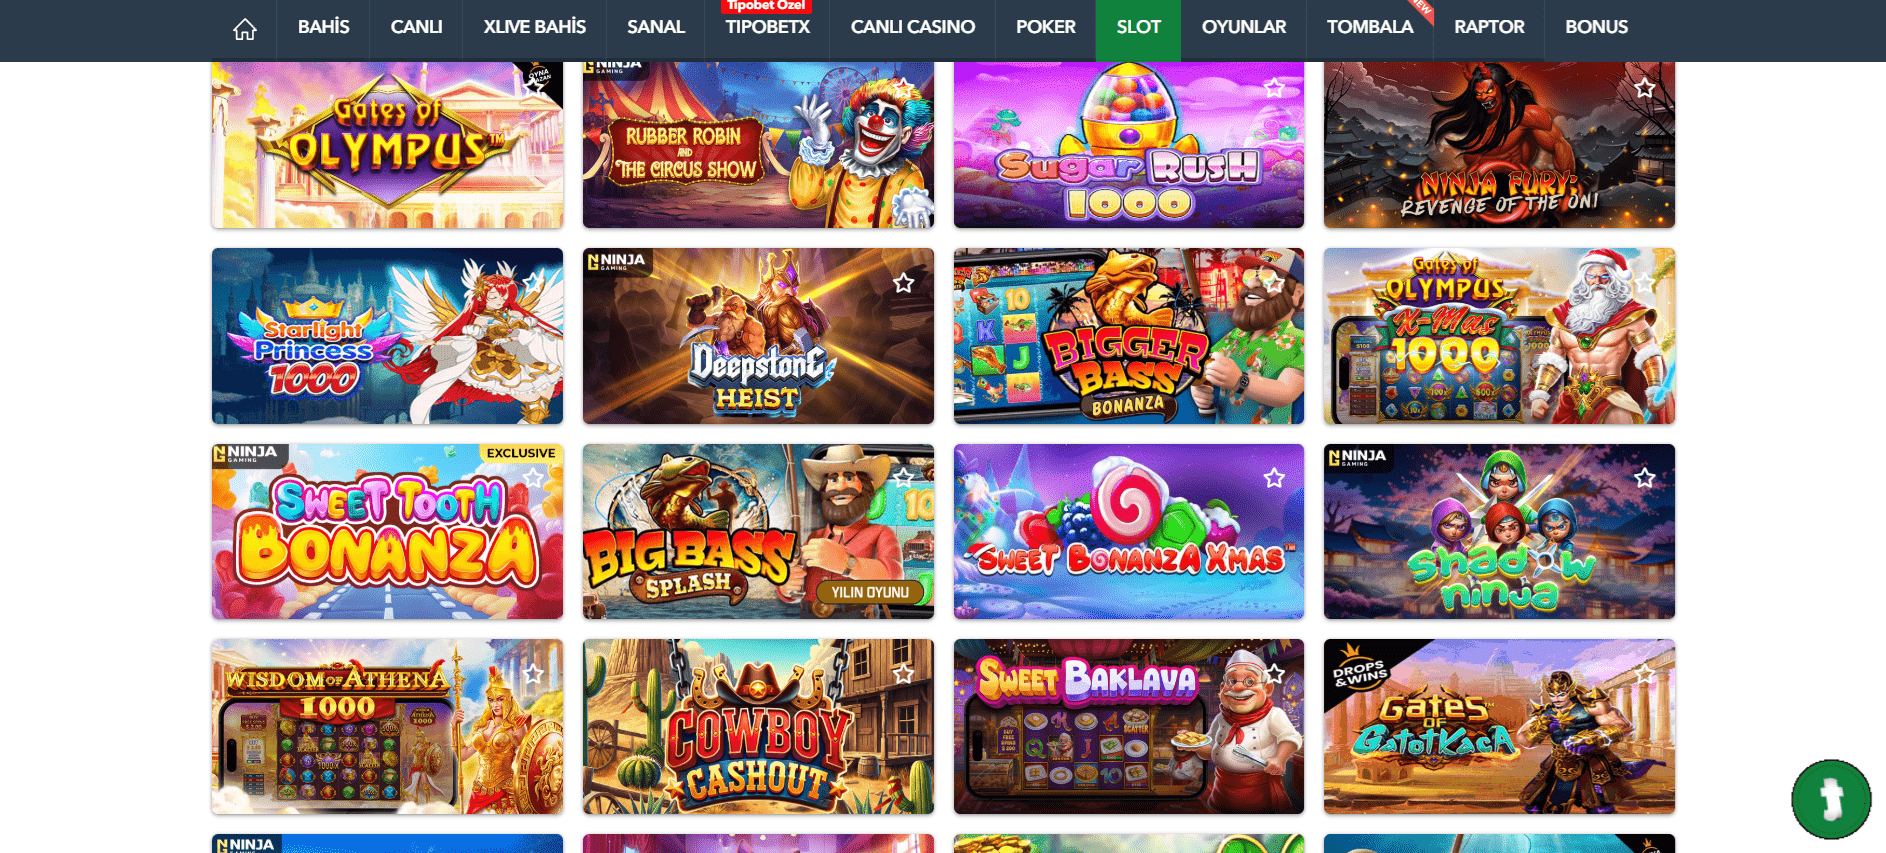This screenshot has width=1886, height=853.
Task: Switch to the SLOT tab
Action: pos(1138,27)
